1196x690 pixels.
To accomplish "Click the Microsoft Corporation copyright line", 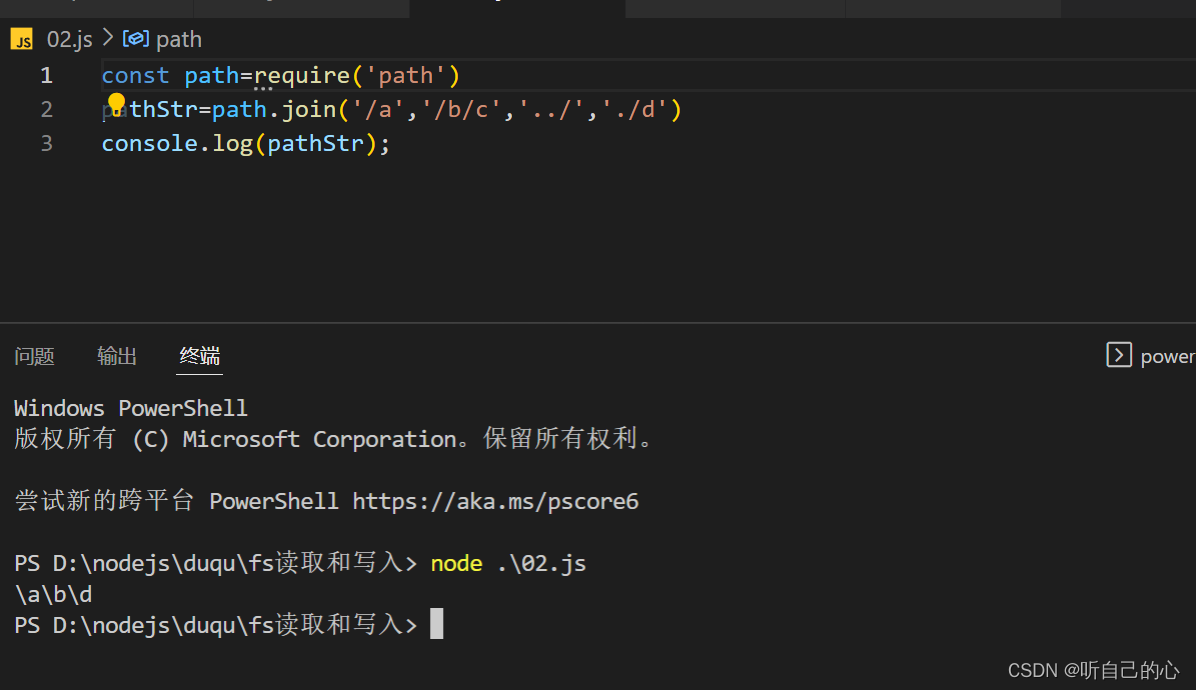I will (x=333, y=439).
